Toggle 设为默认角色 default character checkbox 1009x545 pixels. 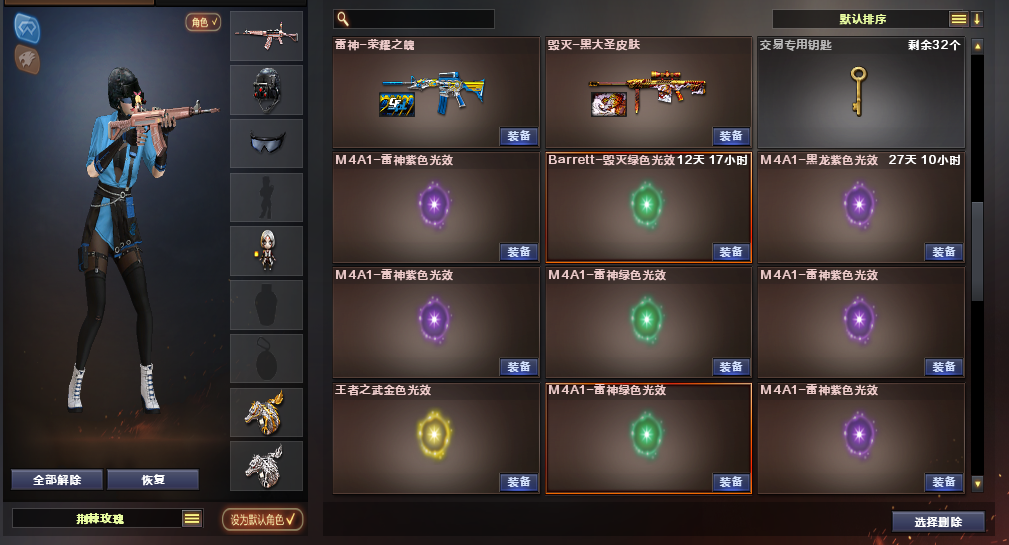click(263, 519)
